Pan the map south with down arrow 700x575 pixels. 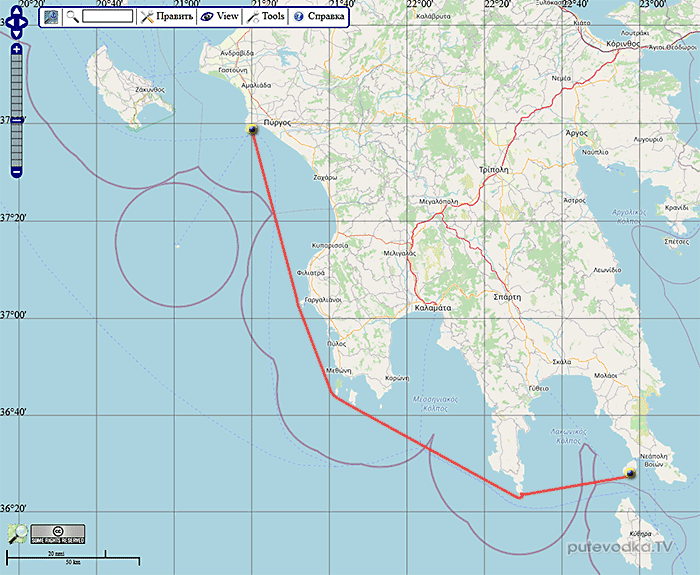pos(16,33)
